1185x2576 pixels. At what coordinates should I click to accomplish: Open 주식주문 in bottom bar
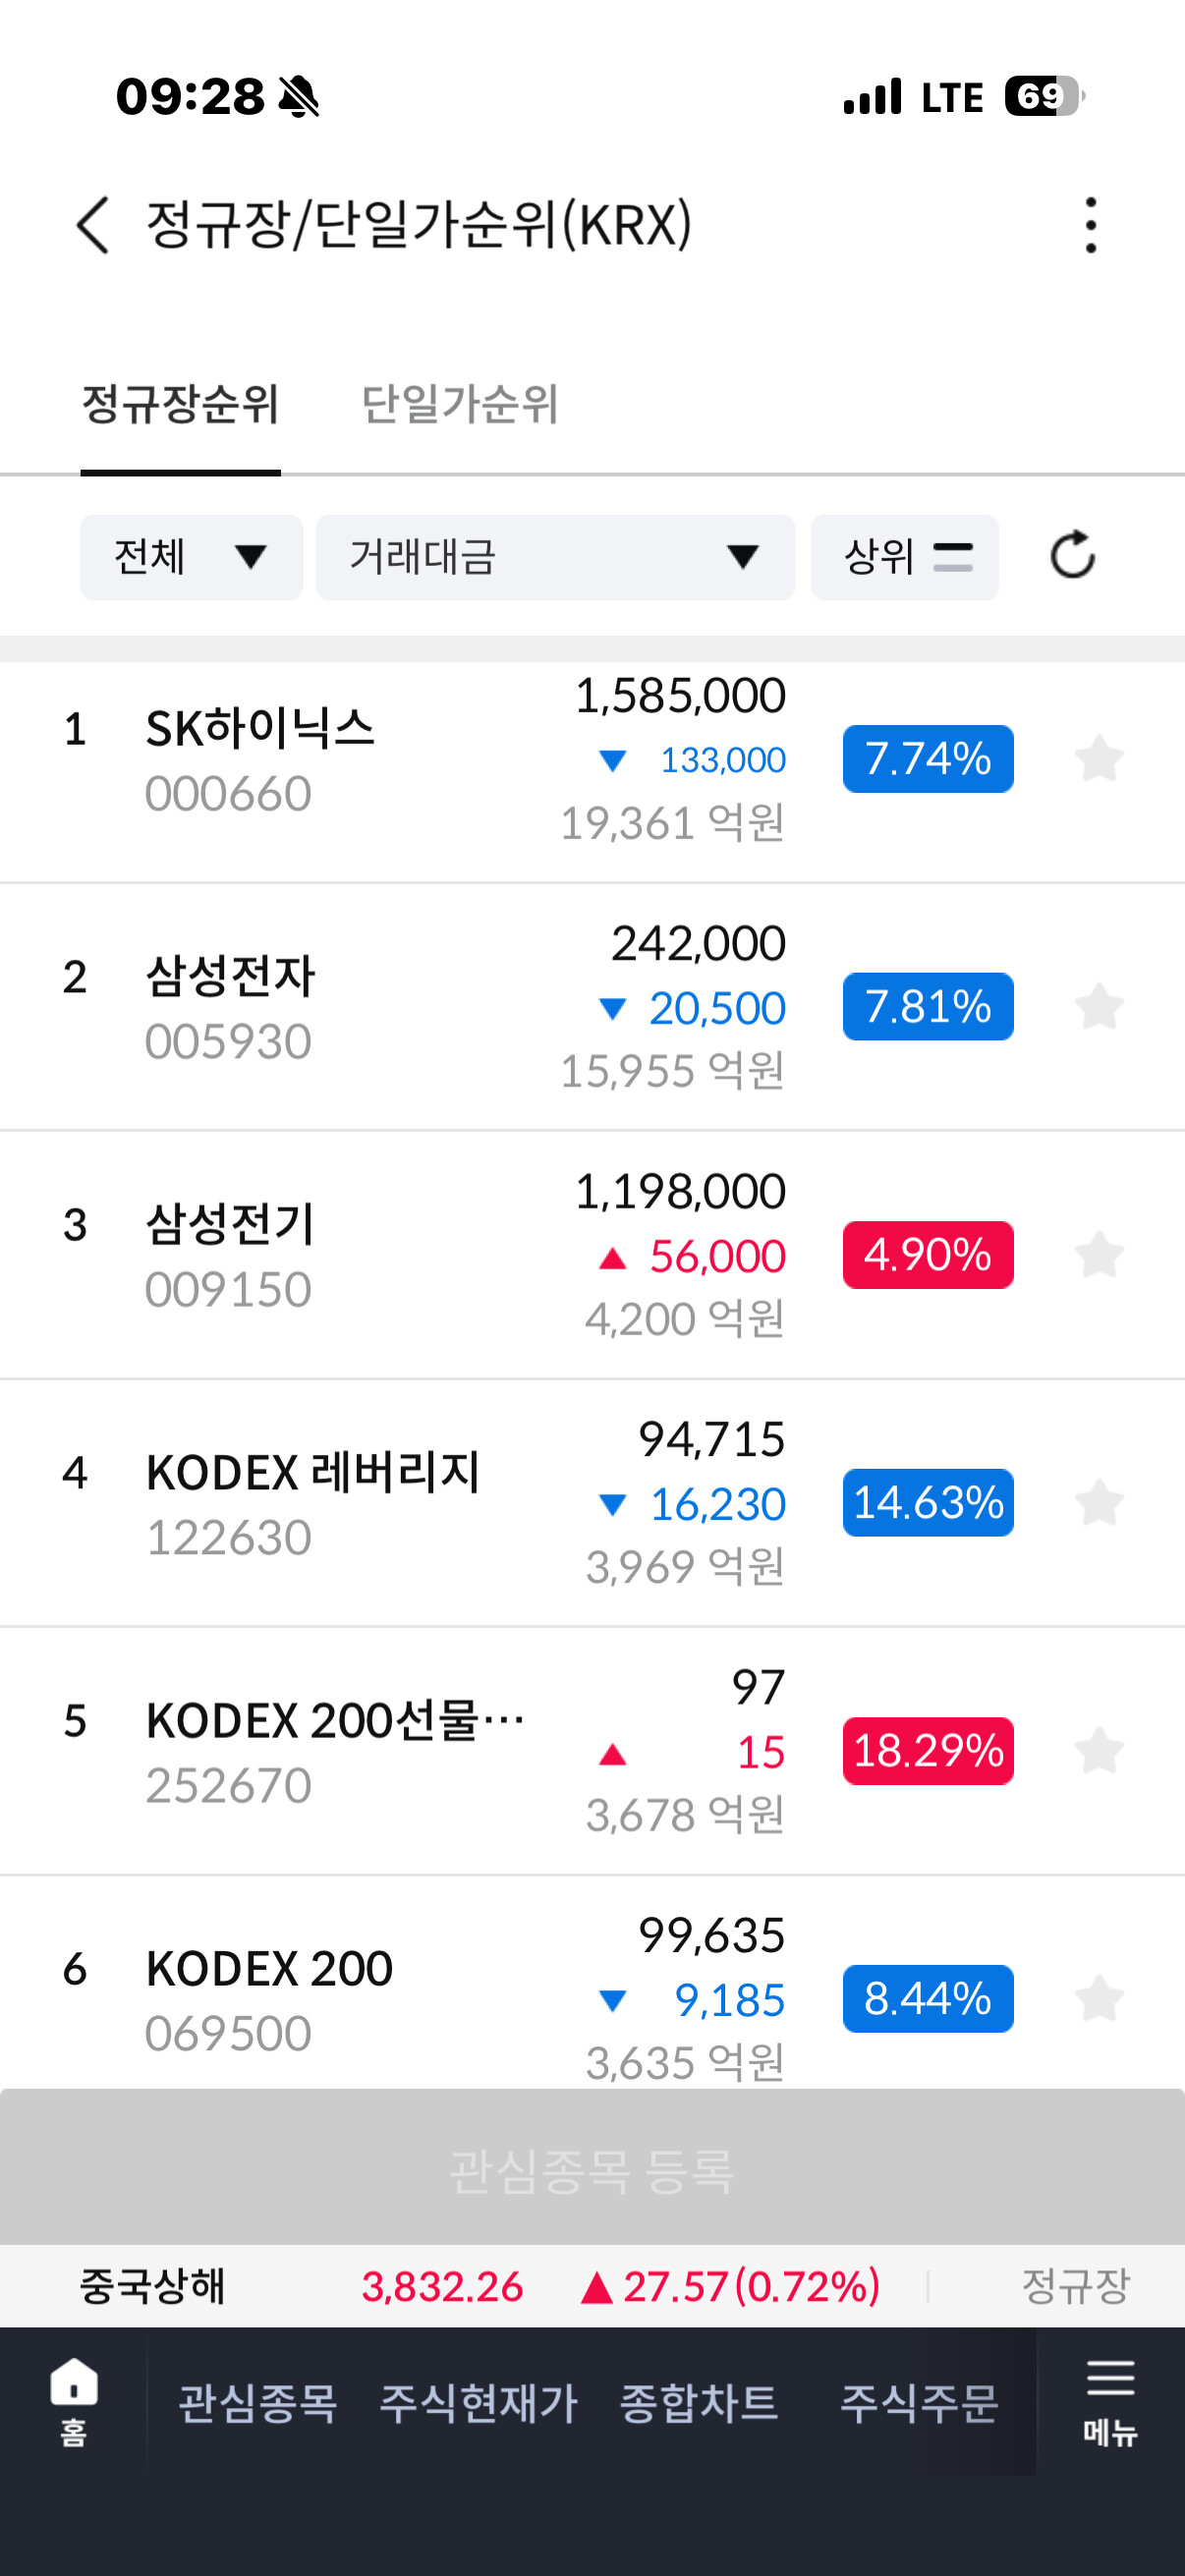tap(919, 2403)
